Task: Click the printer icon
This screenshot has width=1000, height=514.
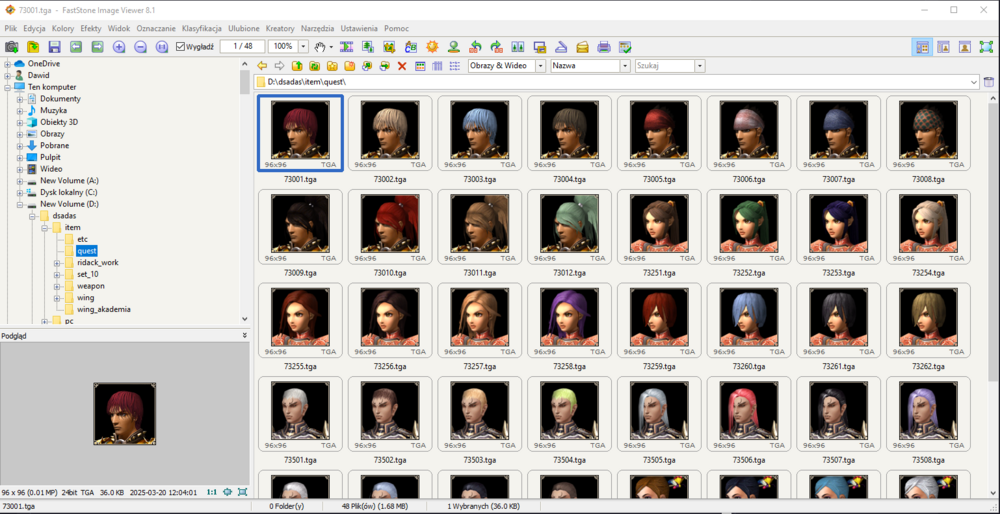Action: (x=604, y=47)
